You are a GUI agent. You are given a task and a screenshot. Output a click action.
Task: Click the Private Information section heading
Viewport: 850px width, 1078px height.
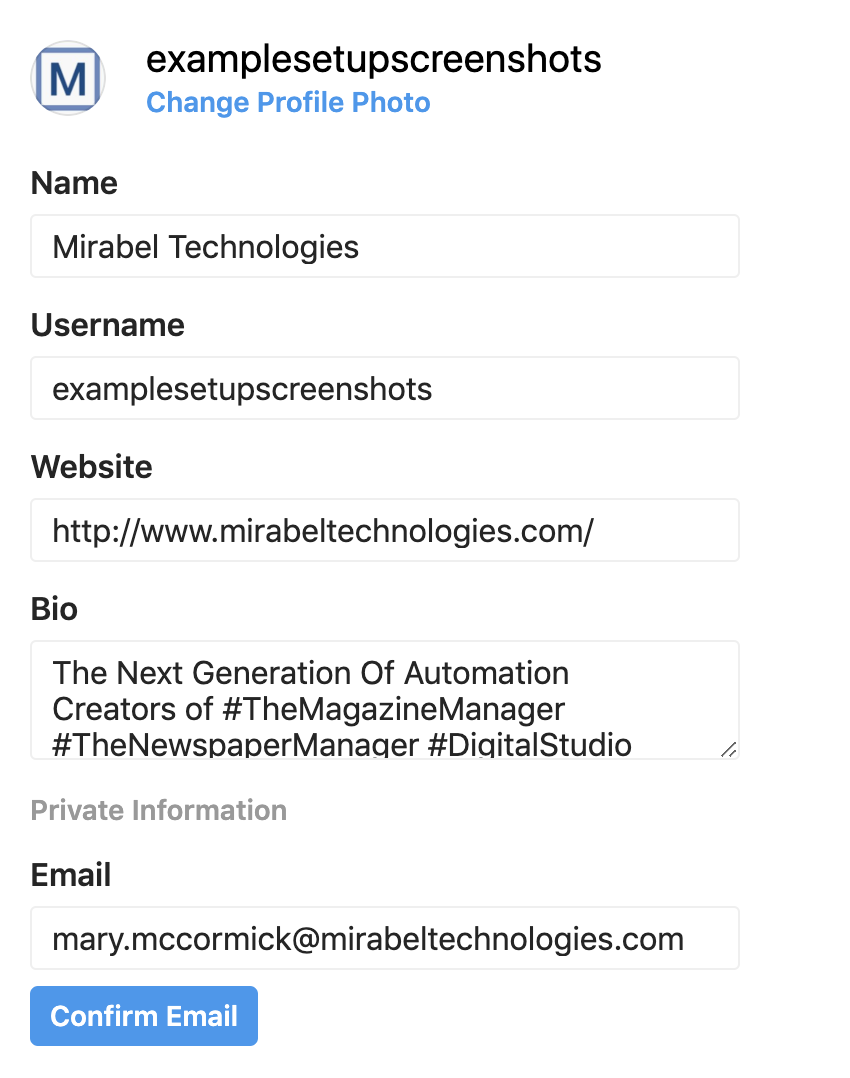click(159, 811)
